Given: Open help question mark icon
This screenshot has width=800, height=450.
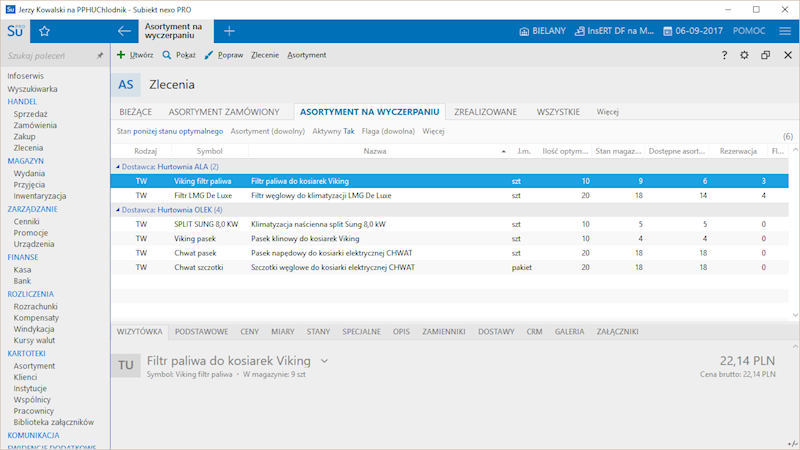Looking at the screenshot, I should [x=724, y=55].
